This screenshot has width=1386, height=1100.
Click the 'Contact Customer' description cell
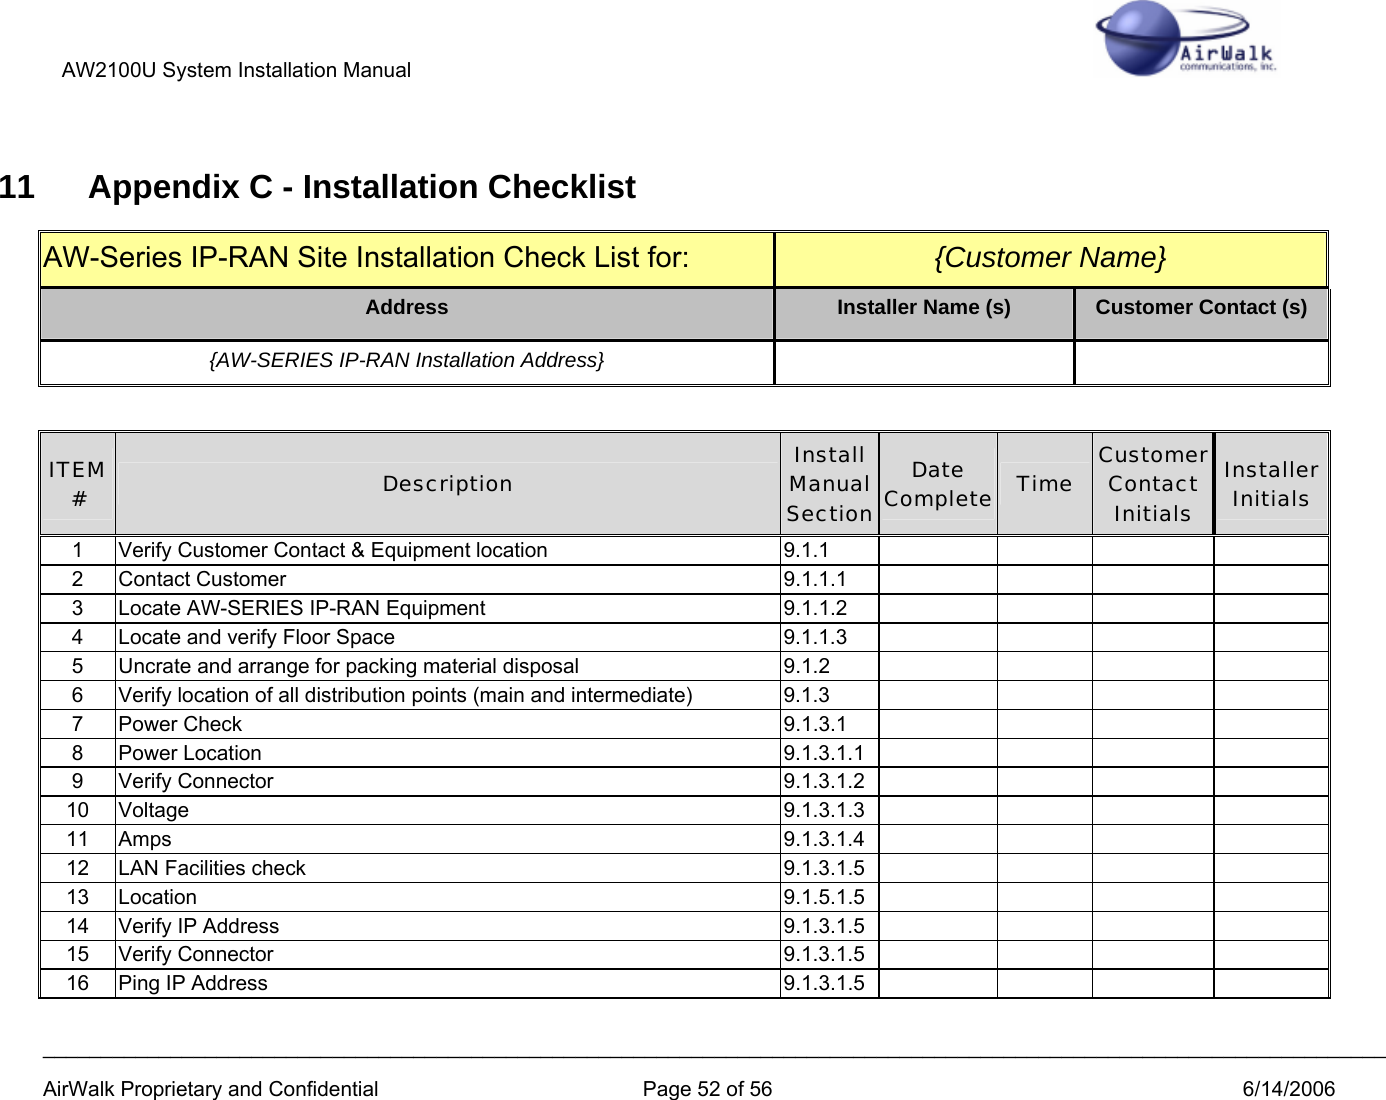447,580
